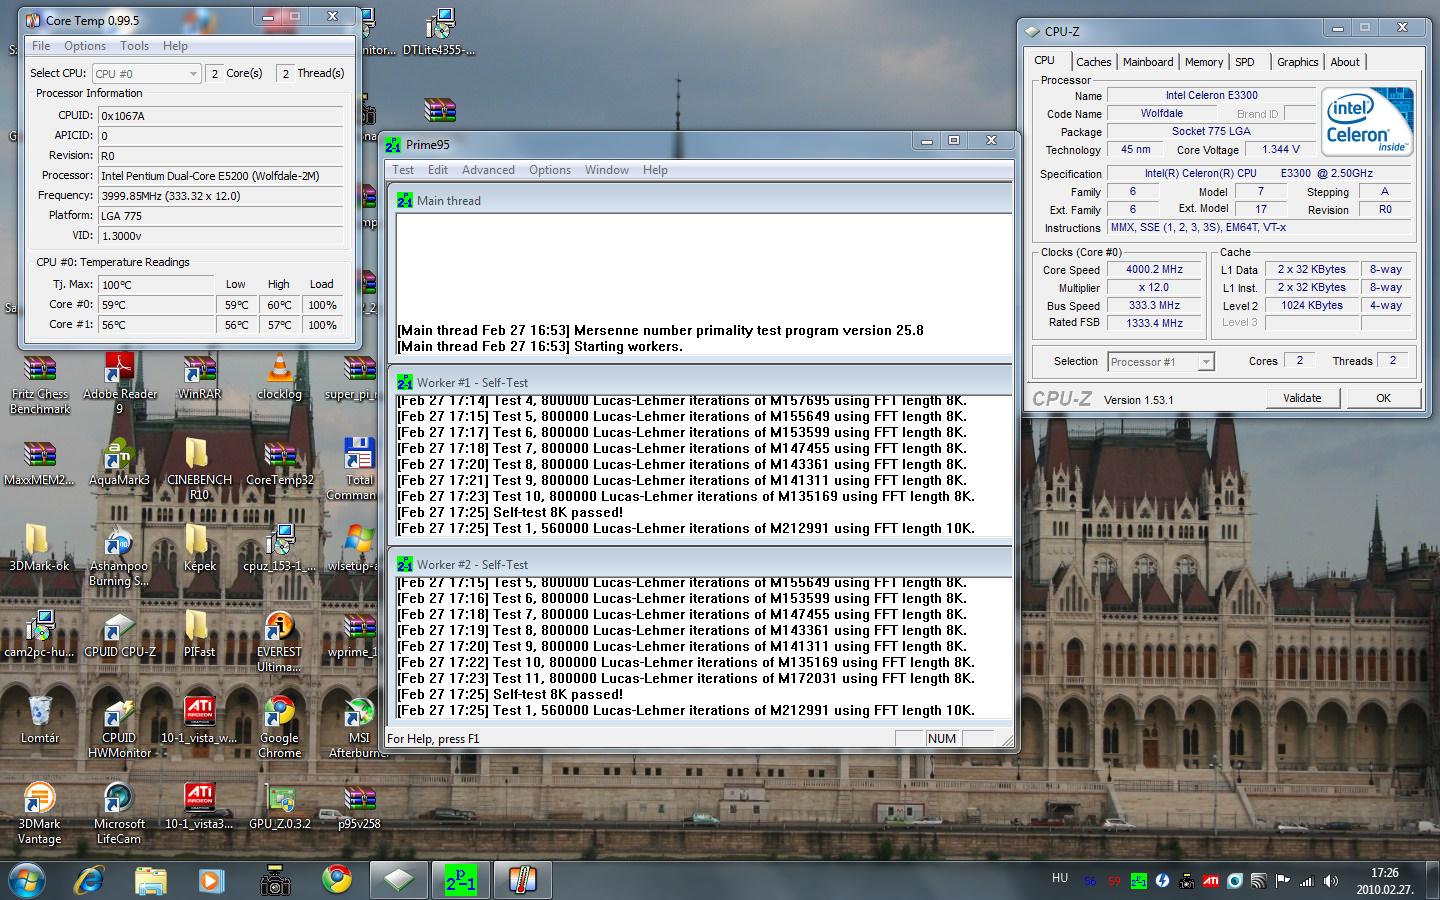Screen dimensions: 1440x900
Task: Switch to the Caches tab in CPU-Z
Action: click(1093, 62)
